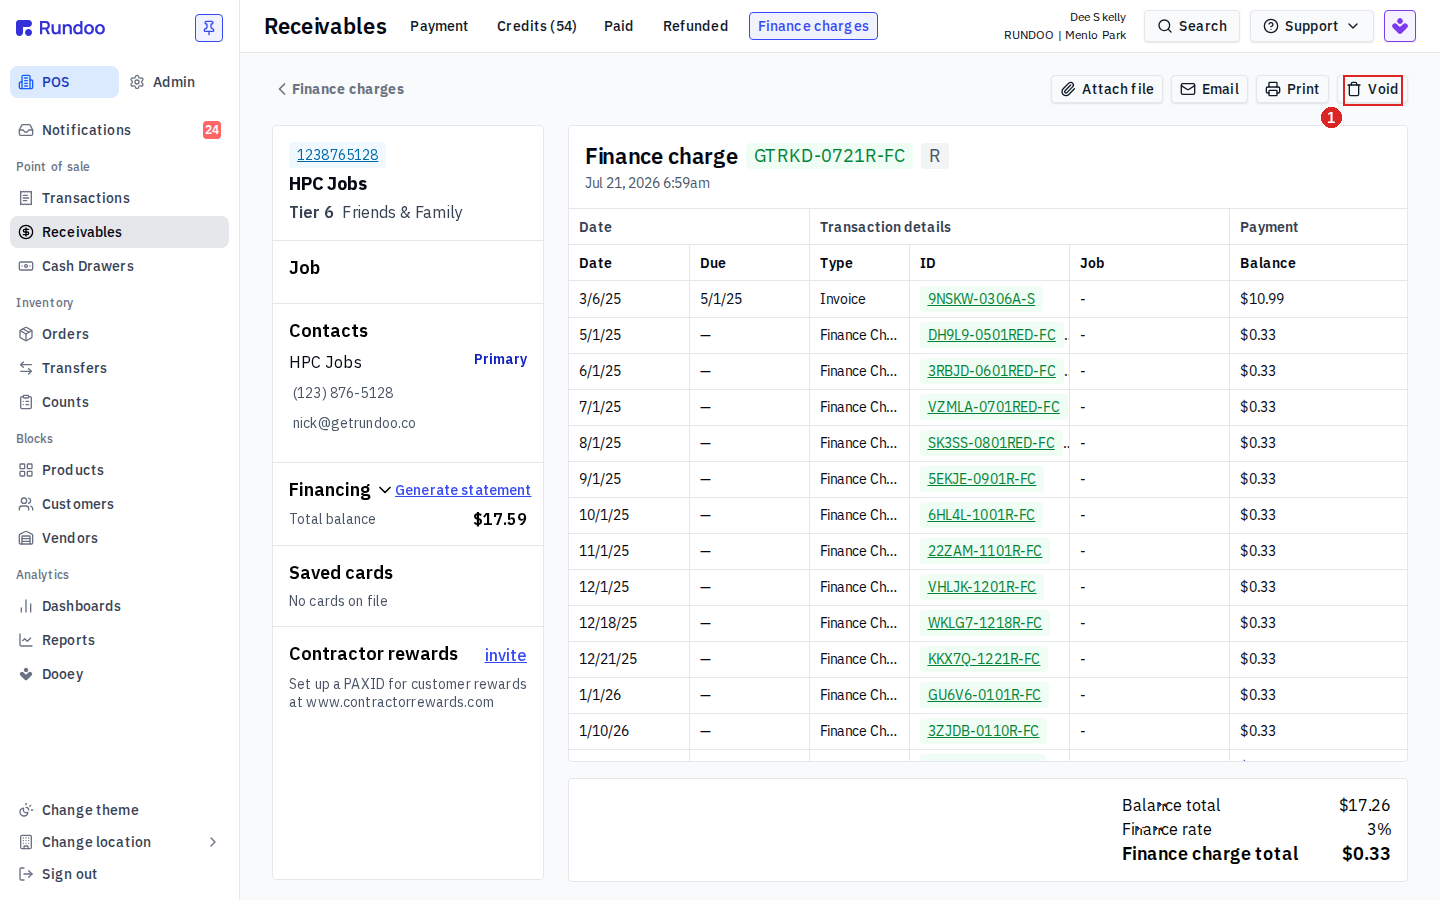
Task: Click the contractor rewards invite link
Action: pos(505,655)
